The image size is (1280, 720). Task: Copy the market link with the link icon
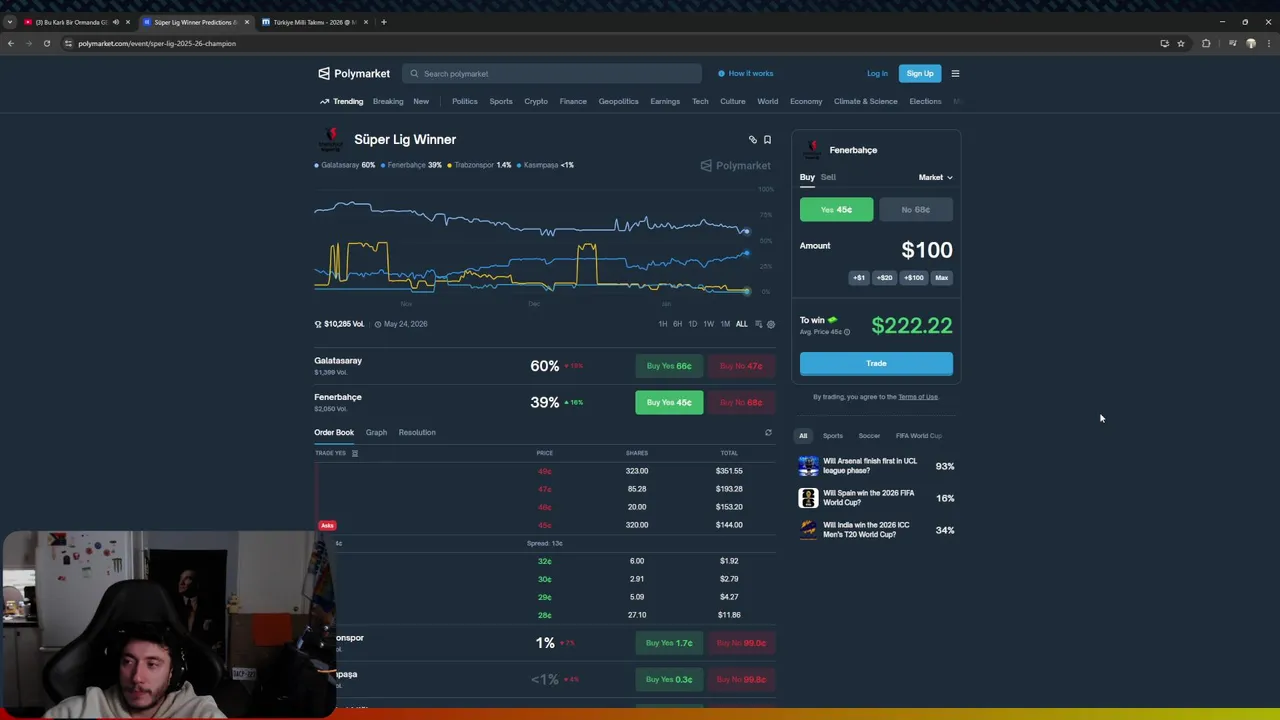click(x=753, y=140)
